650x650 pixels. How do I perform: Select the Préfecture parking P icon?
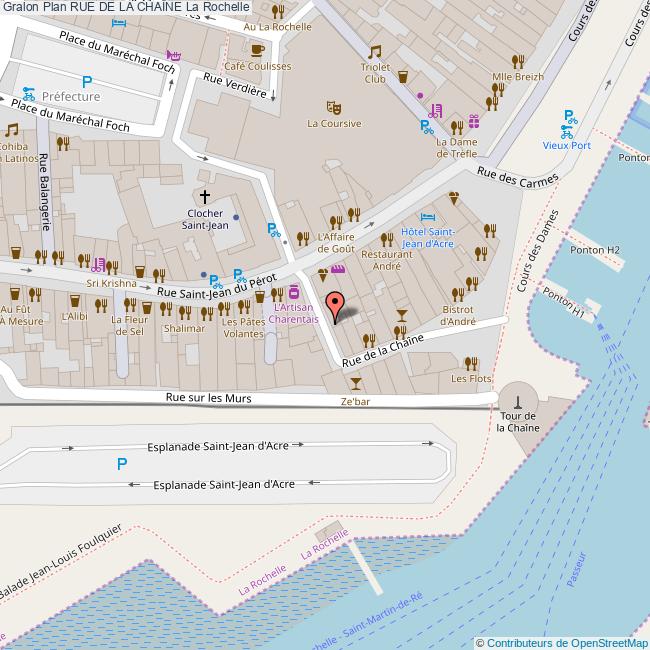click(x=87, y=82)
